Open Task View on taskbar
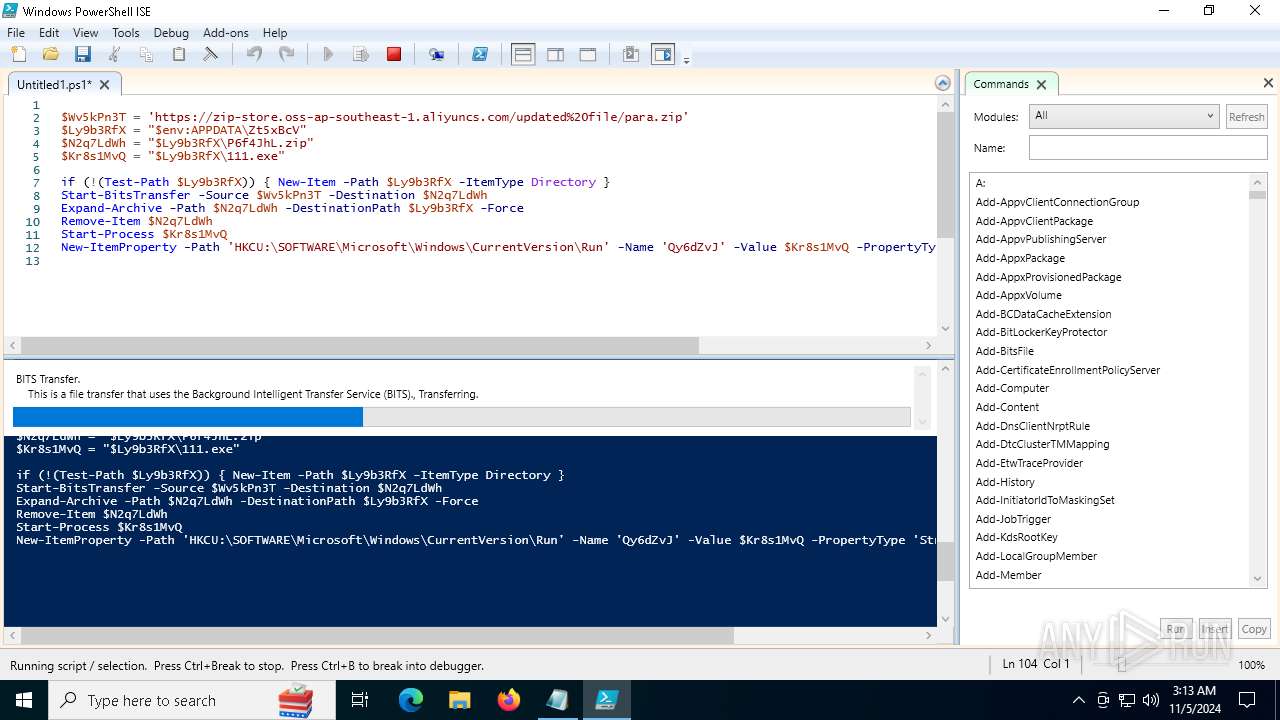Image resolution: width=1280 pixels, height=720 pixels. pos(360,700)
